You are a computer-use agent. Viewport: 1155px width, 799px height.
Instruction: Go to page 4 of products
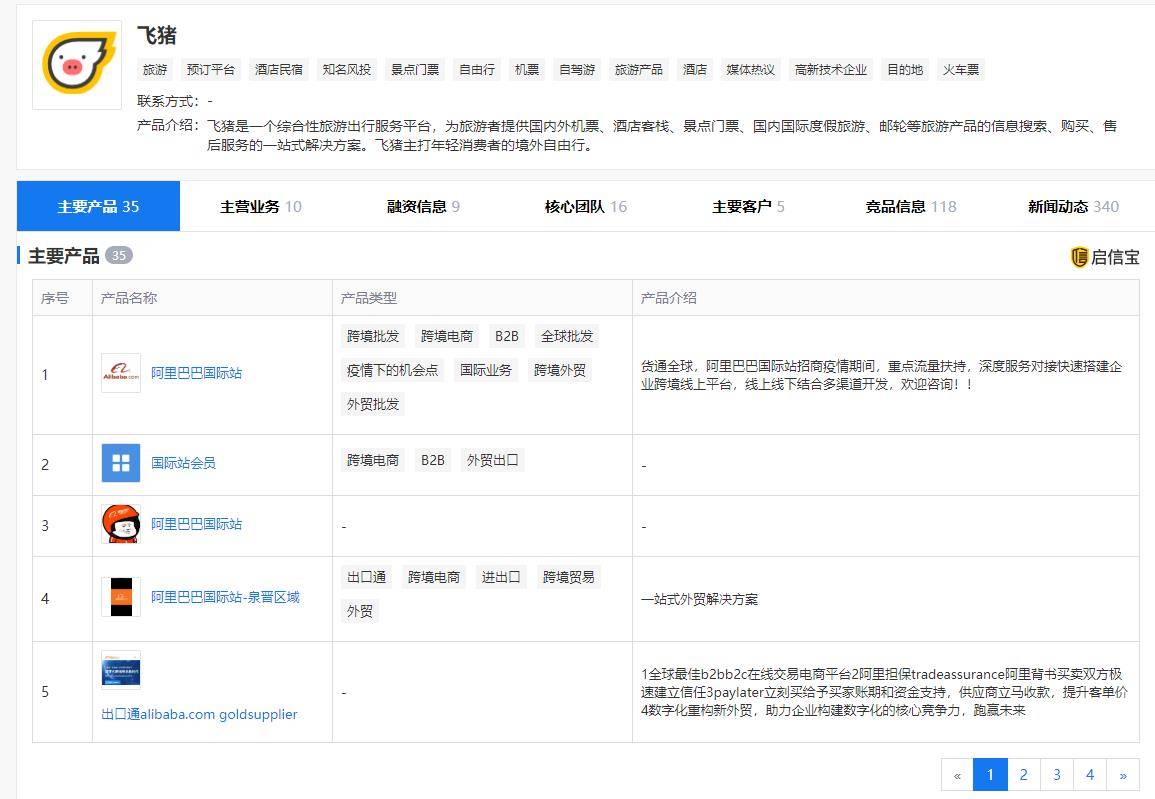pos(1089,775)
